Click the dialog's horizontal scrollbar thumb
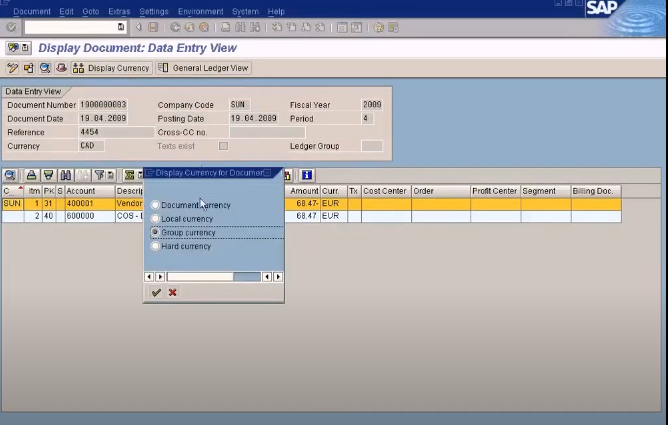The height and width of the screenshot is (425, 668). point(200,277)
